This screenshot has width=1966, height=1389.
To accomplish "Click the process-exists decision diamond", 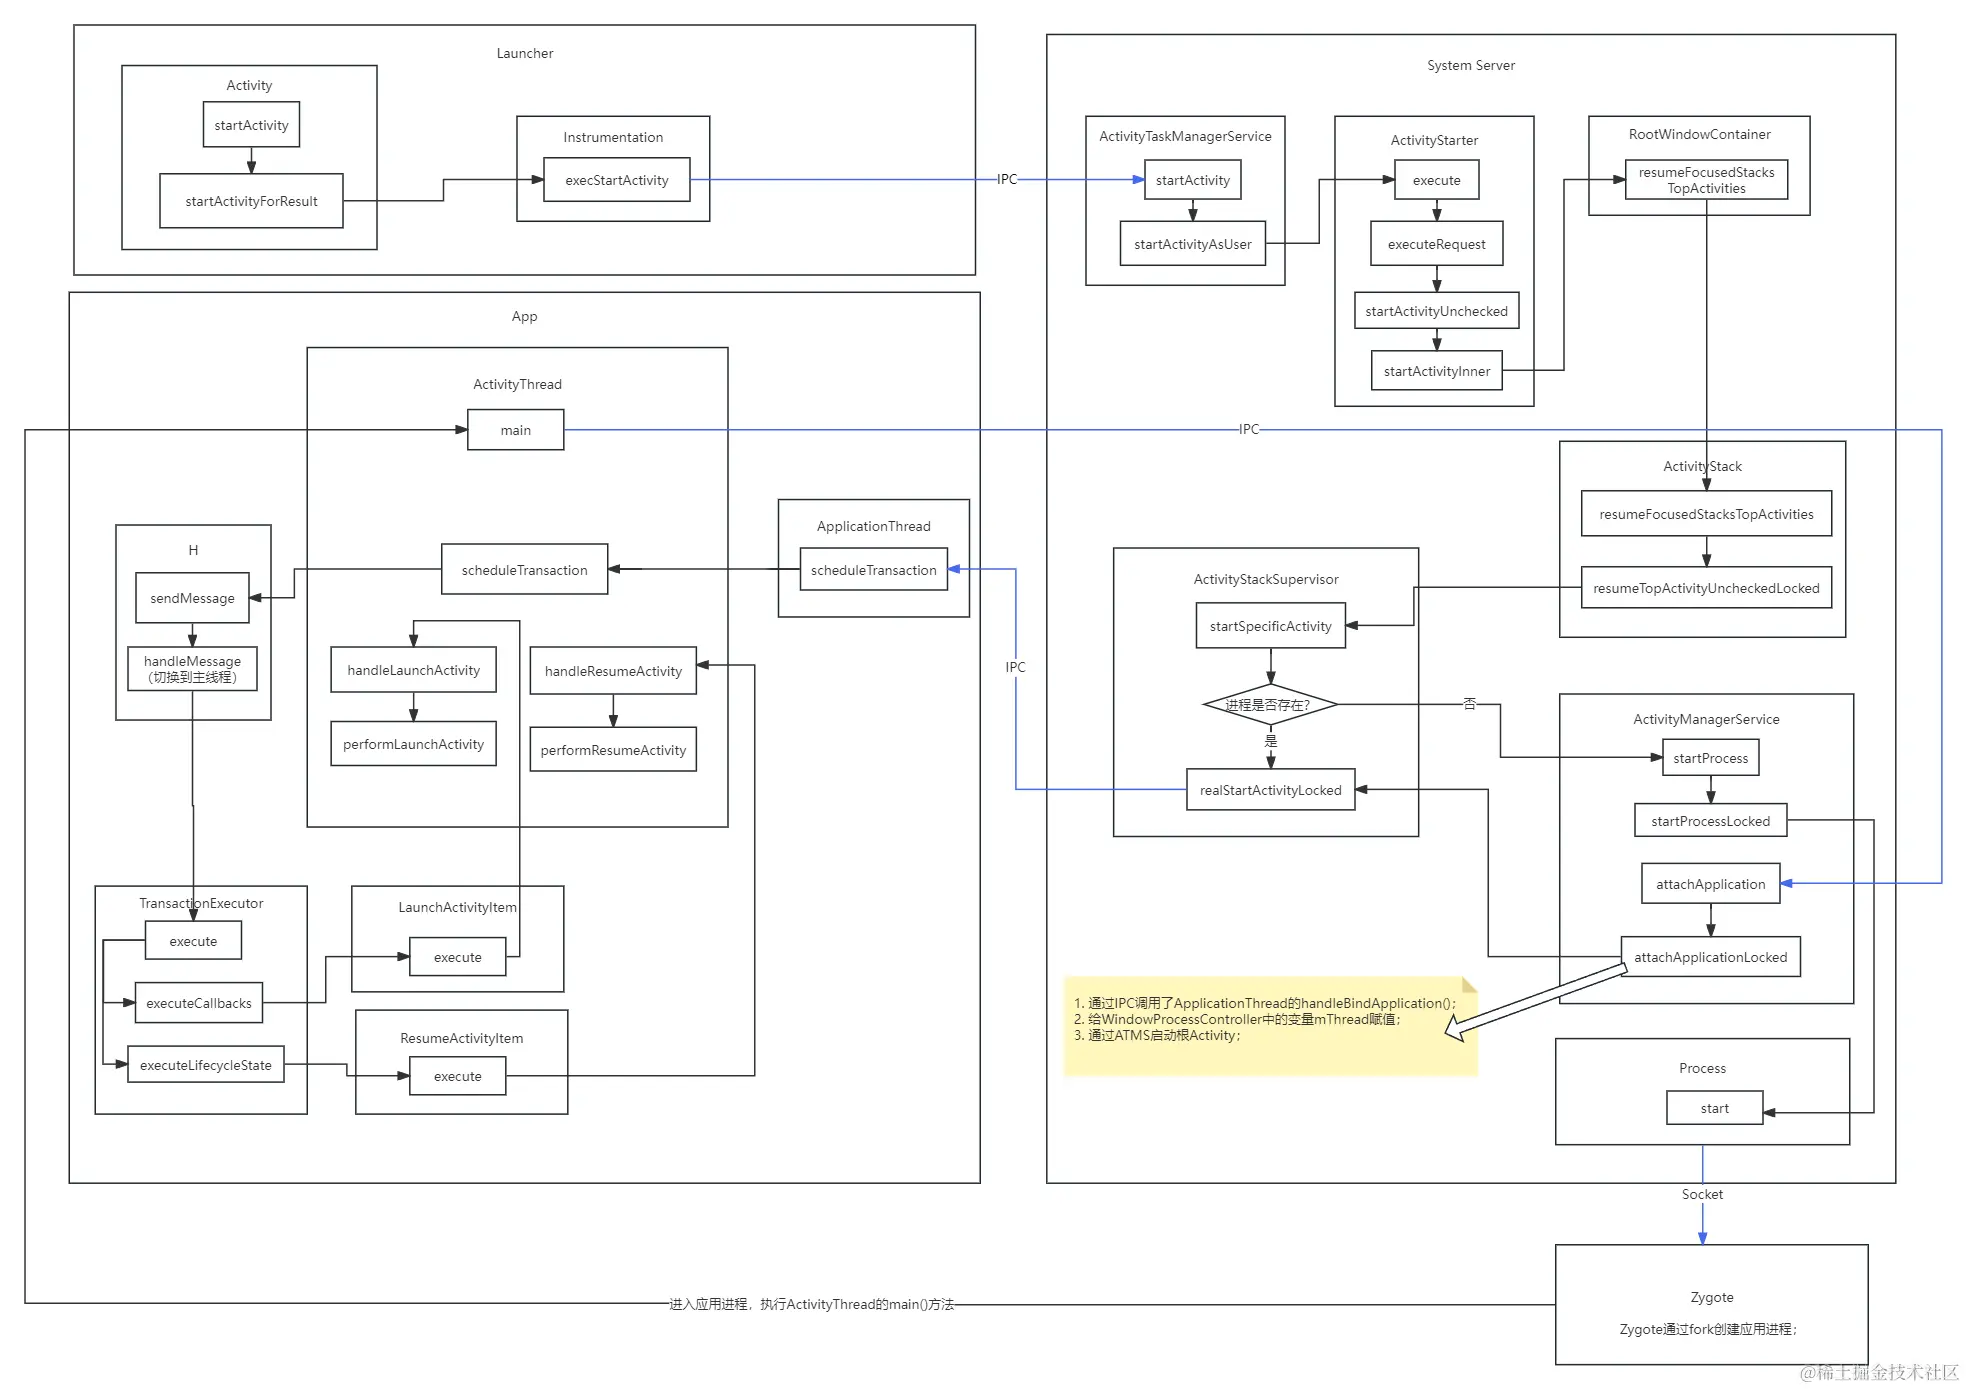I will [1269, 705].
